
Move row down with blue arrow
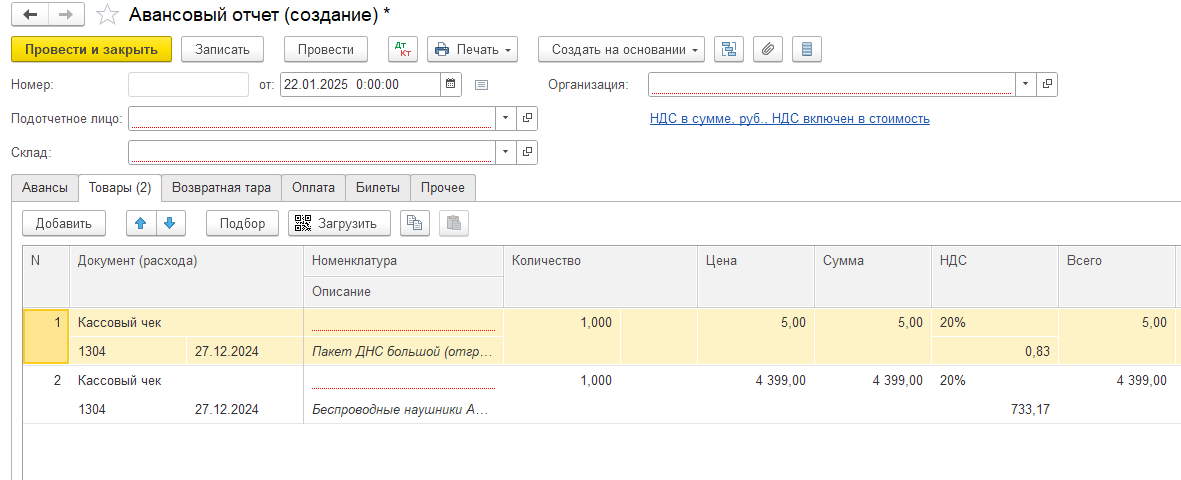coord(169,223)
